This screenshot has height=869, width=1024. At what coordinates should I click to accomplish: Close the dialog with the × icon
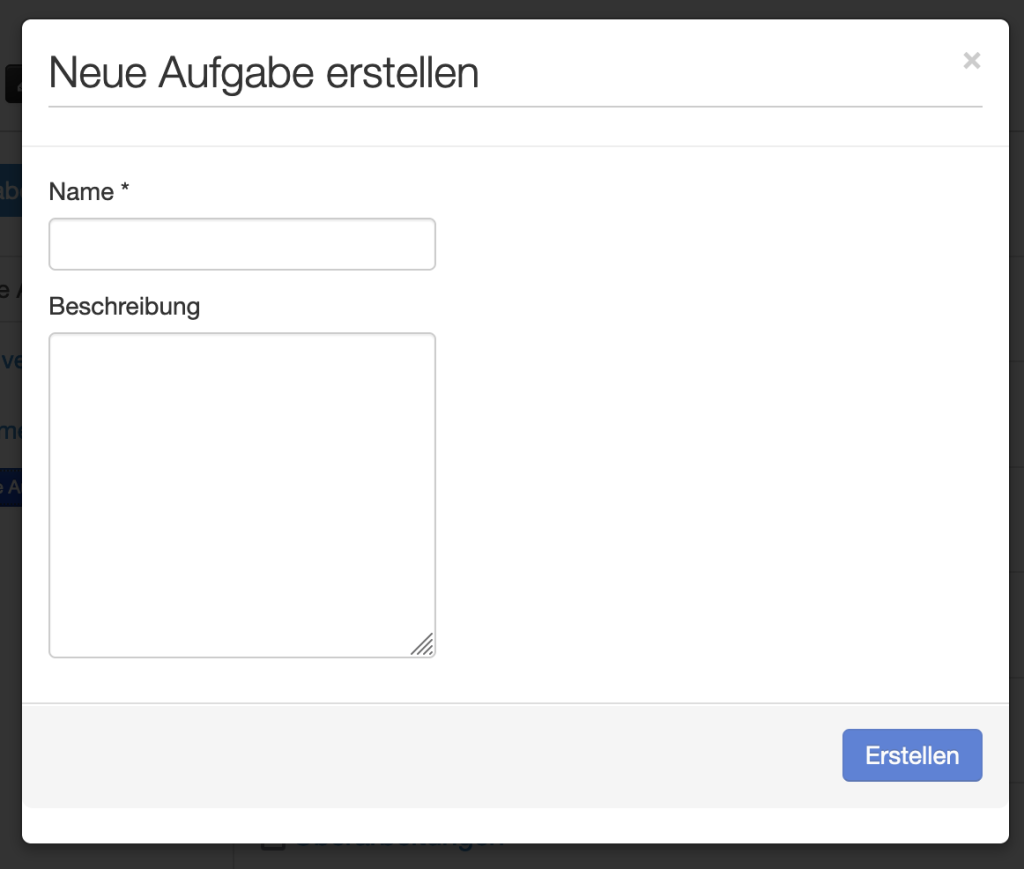coord(971,61)
